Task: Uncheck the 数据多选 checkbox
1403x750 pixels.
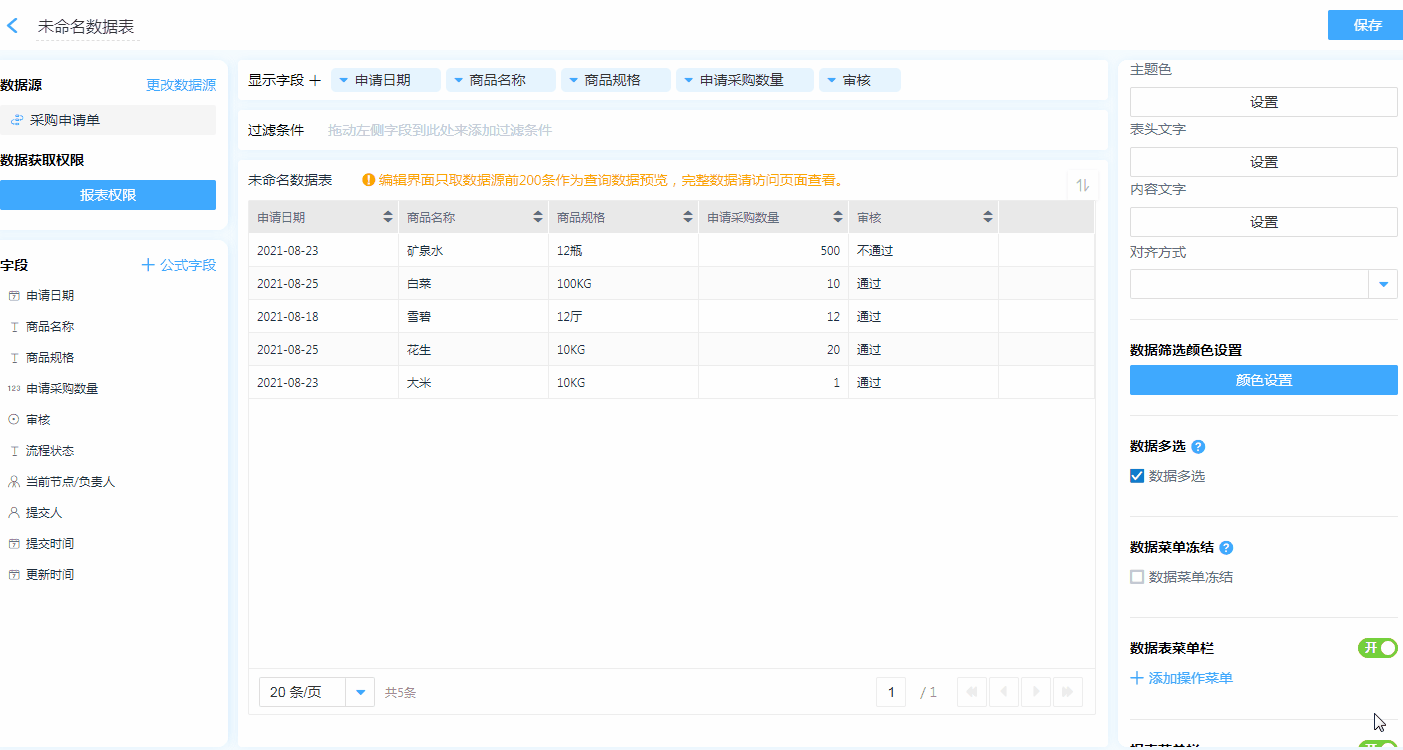Action: [1137, 476]
